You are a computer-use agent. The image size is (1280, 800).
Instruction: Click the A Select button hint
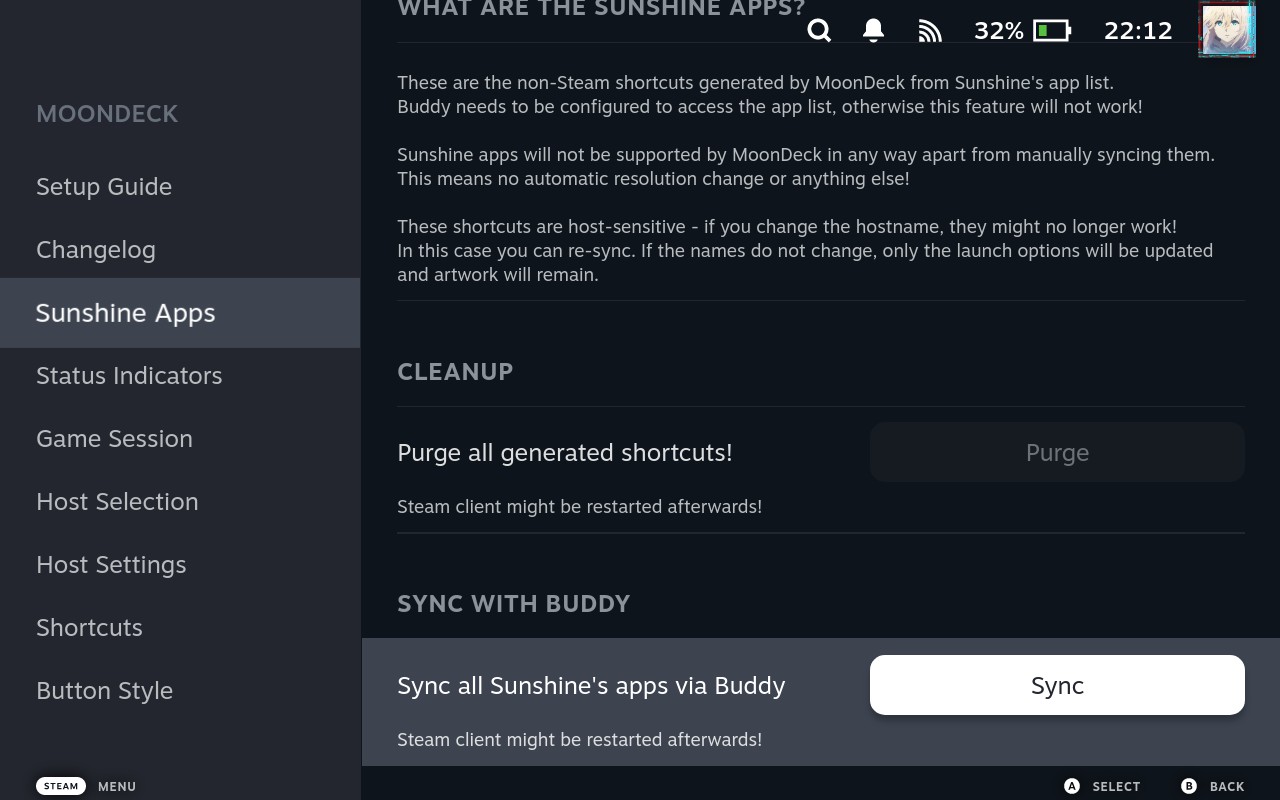[1102, 786]
